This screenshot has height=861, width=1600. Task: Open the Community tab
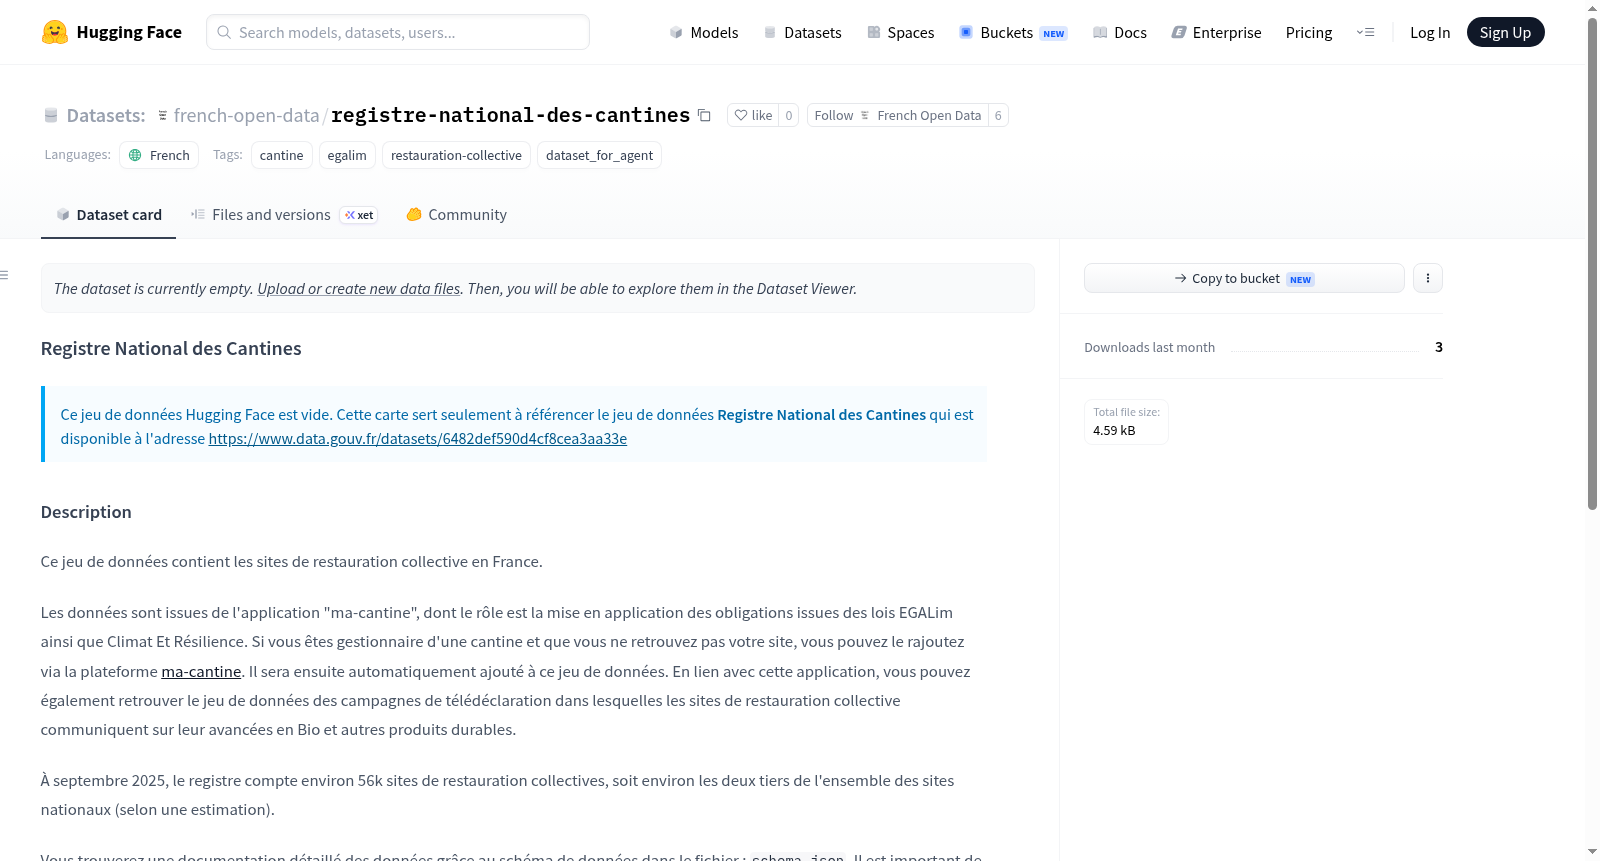tap(456, 214)
